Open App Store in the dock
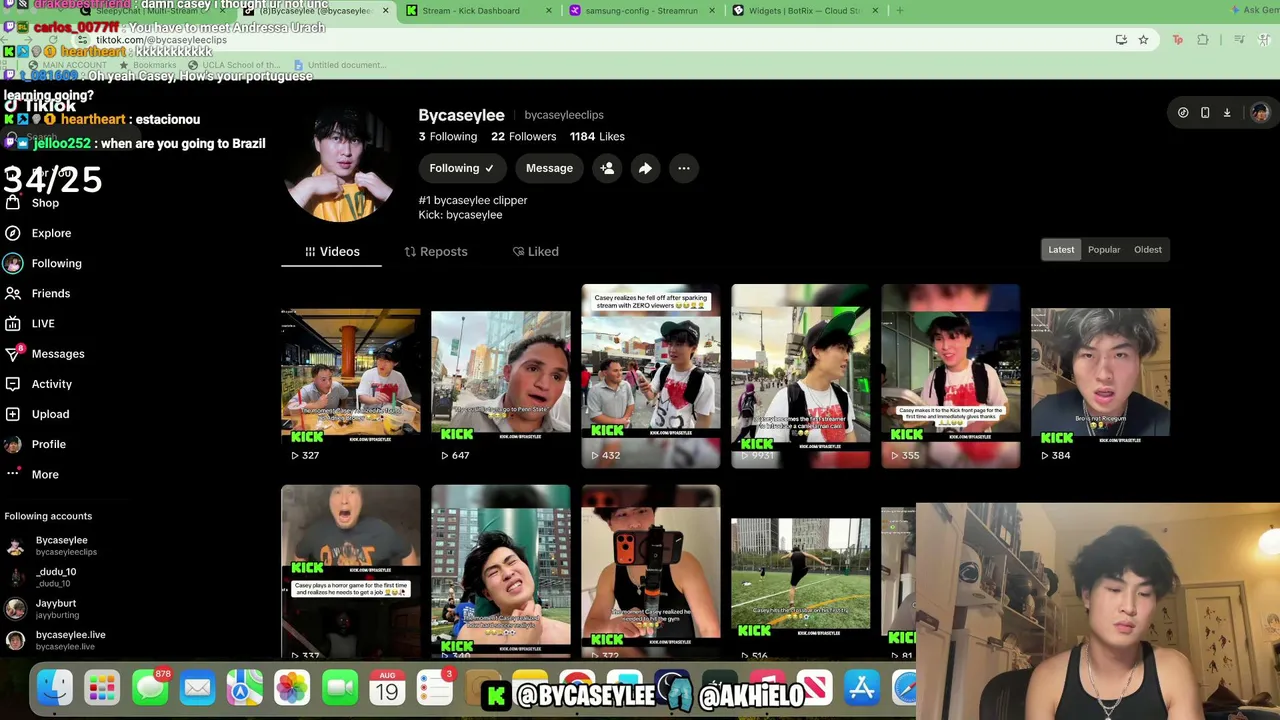Screen dimensions: 1280x720 click(x=861, y=688)
